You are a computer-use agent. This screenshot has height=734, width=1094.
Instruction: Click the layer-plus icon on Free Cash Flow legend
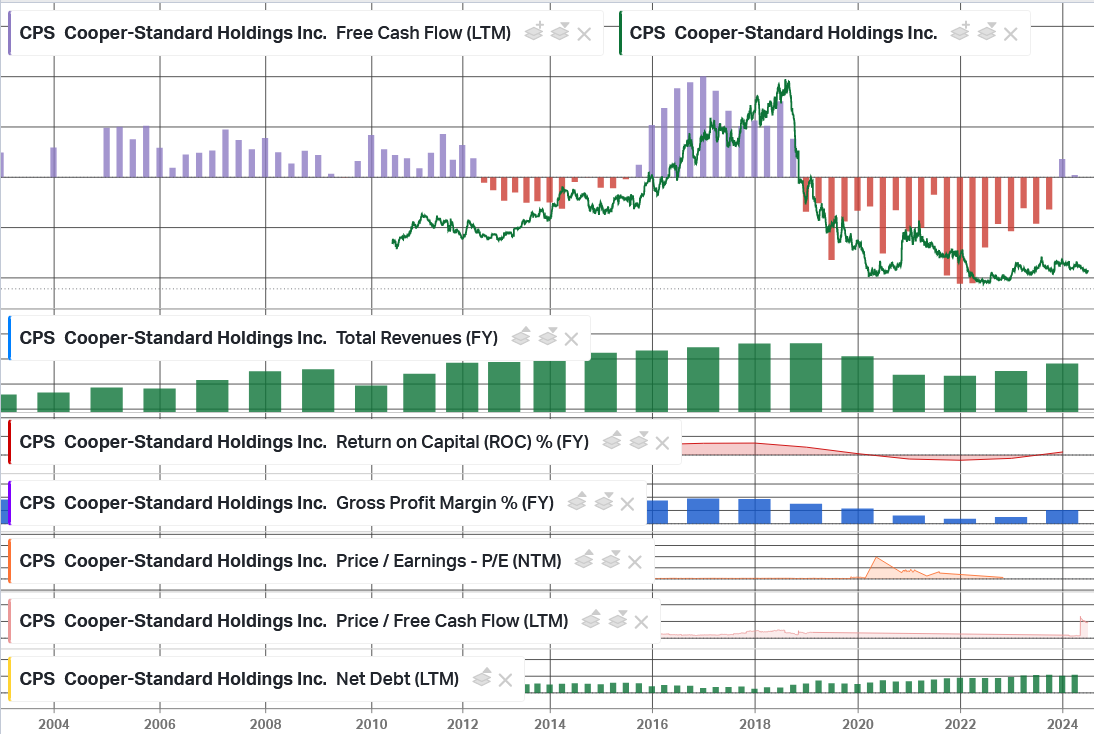click(534, 31)
